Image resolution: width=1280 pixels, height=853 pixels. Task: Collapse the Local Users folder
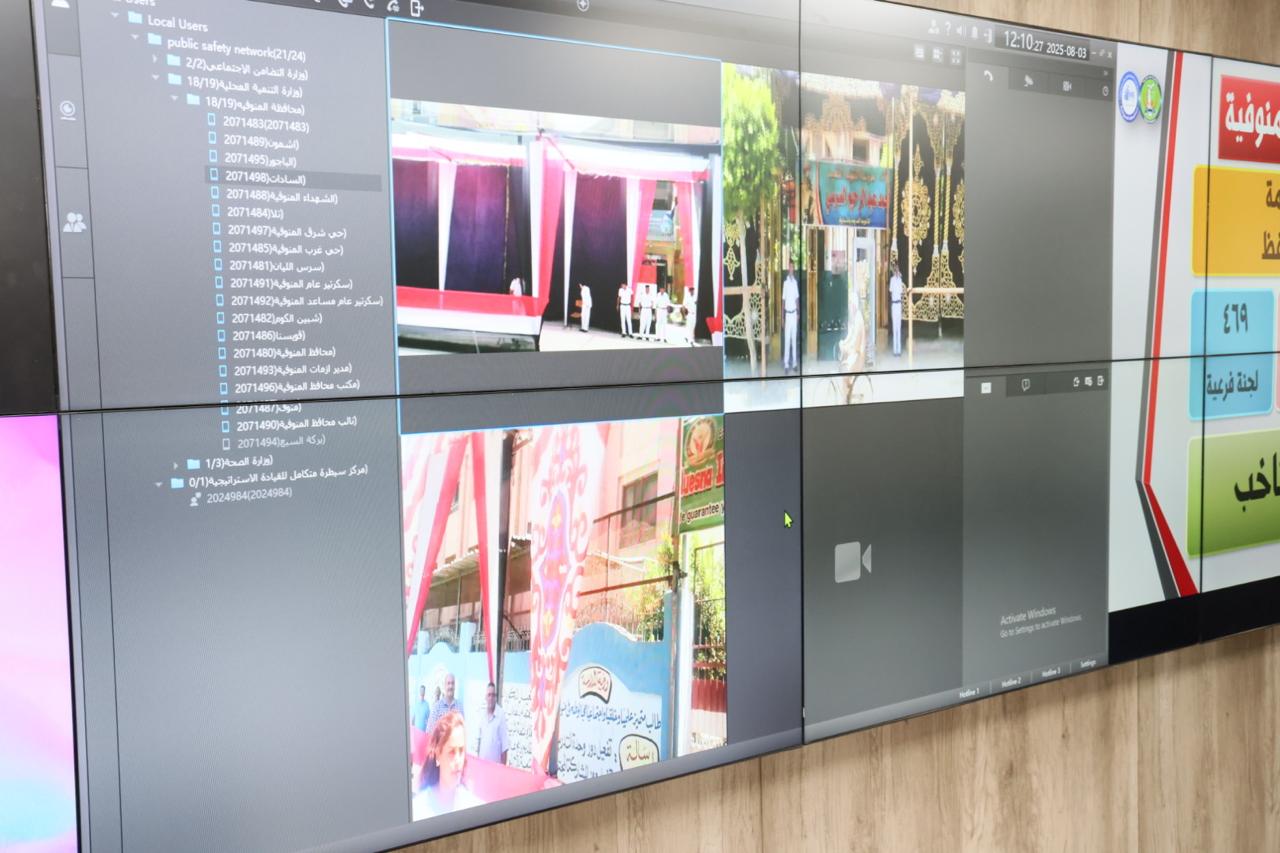115,16
